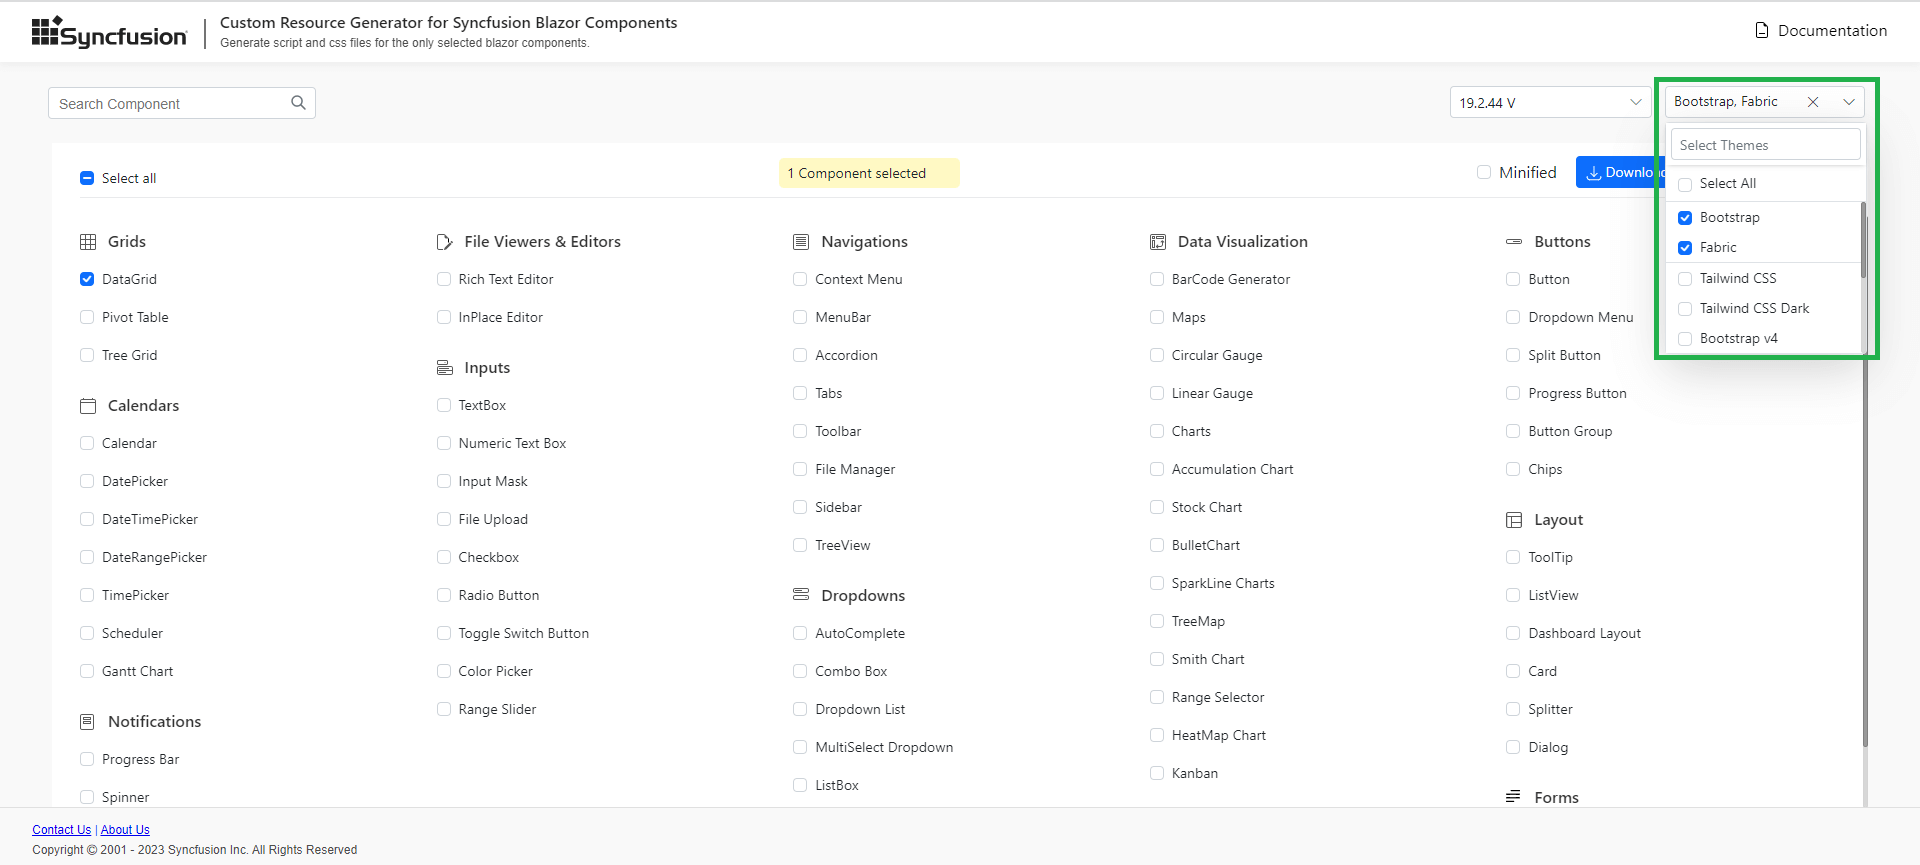Click the Data Visualization category icon
This screenshot has height=865, width=1920.
[x=1158, y=242]
